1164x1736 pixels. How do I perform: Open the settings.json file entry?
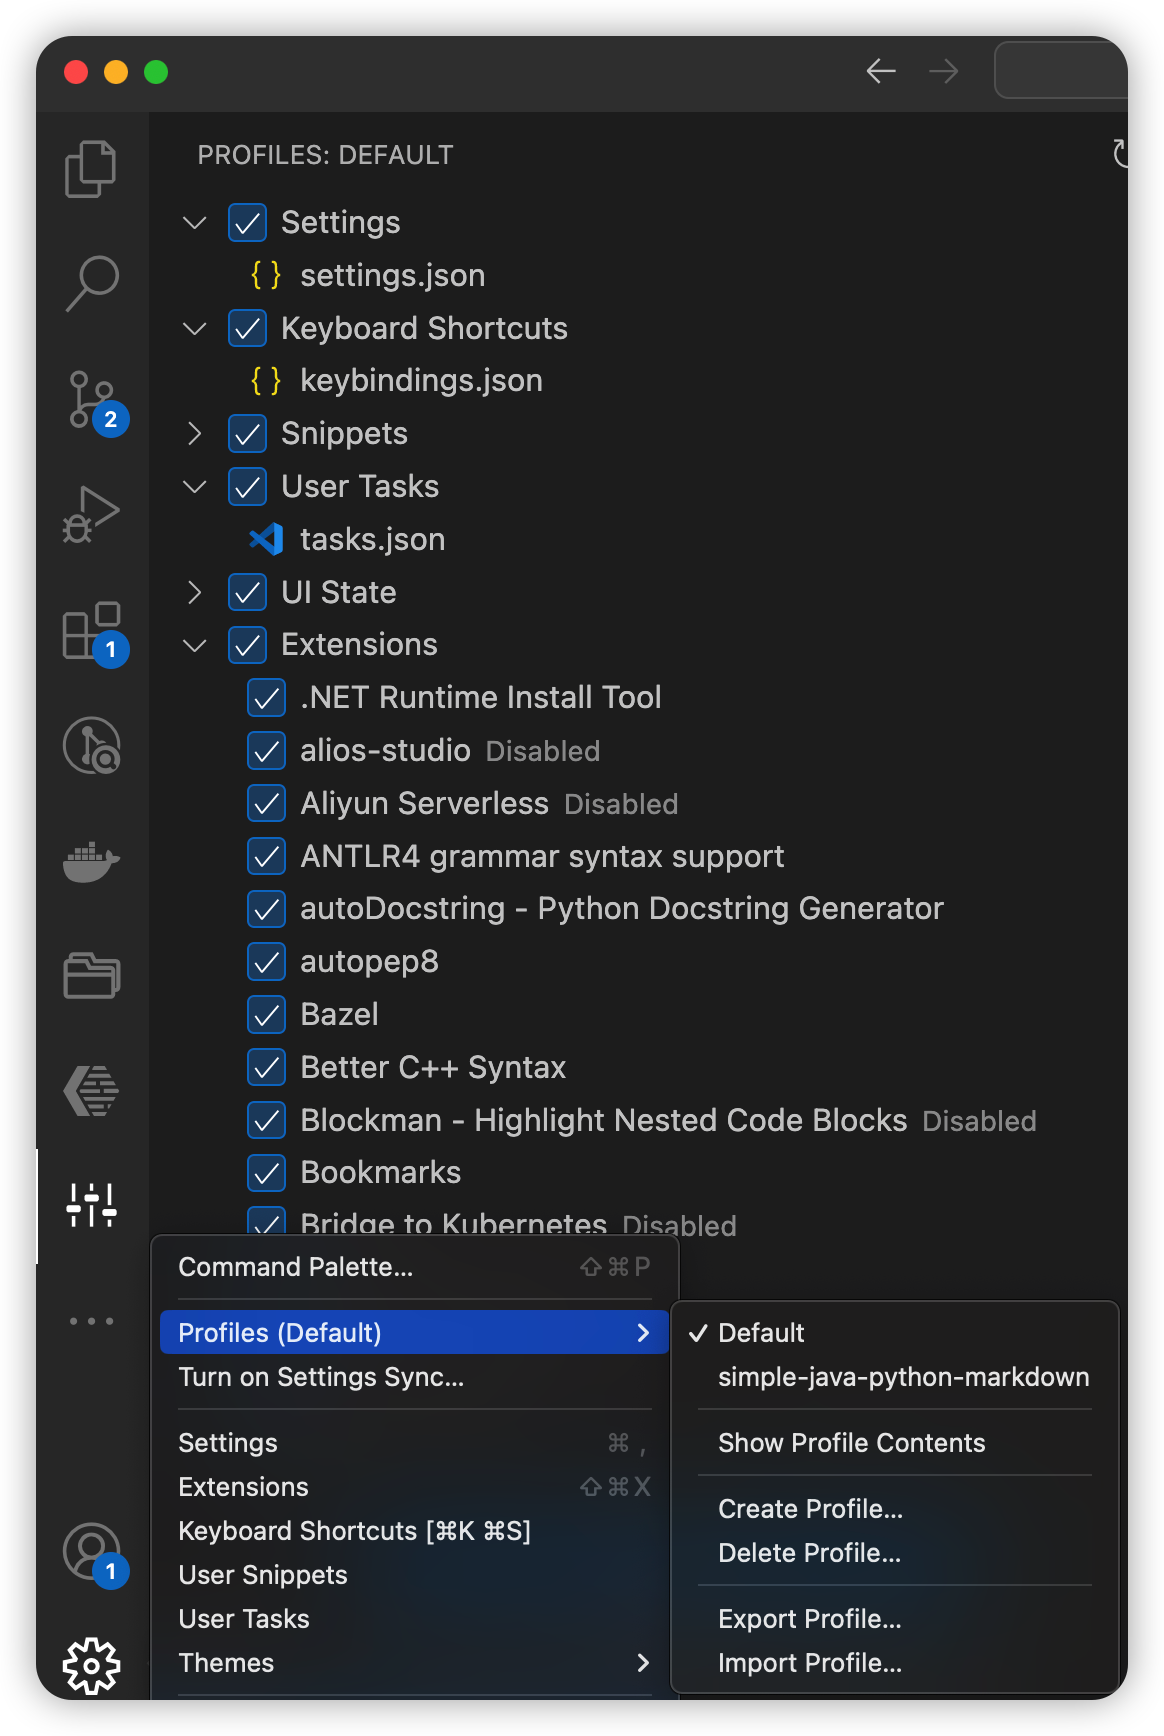click(392, 276)
